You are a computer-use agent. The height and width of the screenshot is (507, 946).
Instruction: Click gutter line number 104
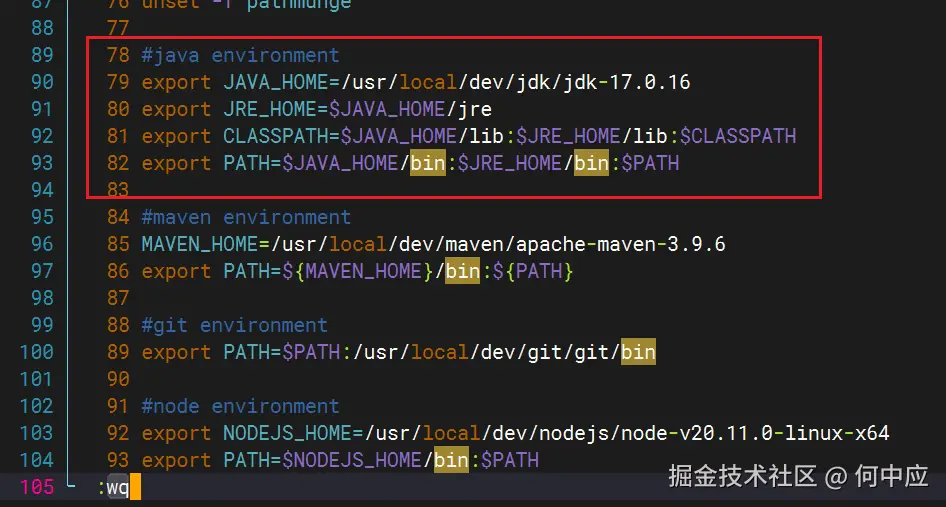(x=37, y=461)
